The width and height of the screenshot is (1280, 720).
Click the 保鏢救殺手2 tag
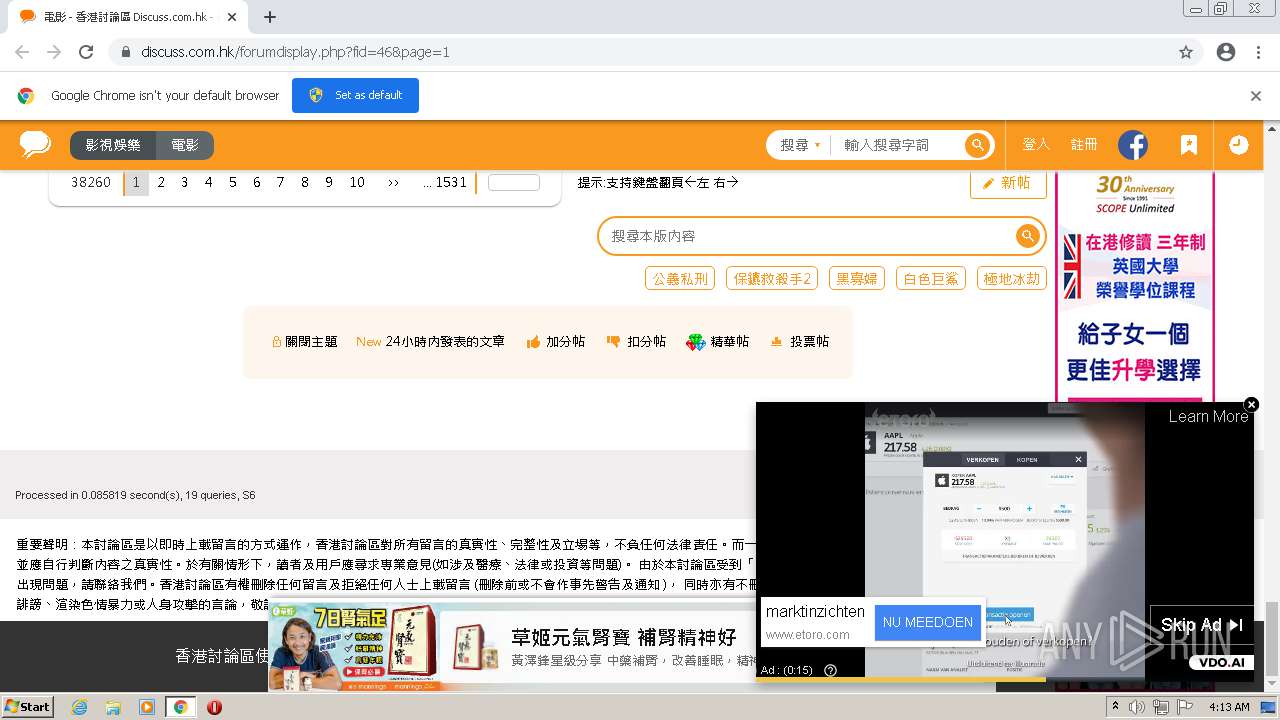click(x=772, y=278)
